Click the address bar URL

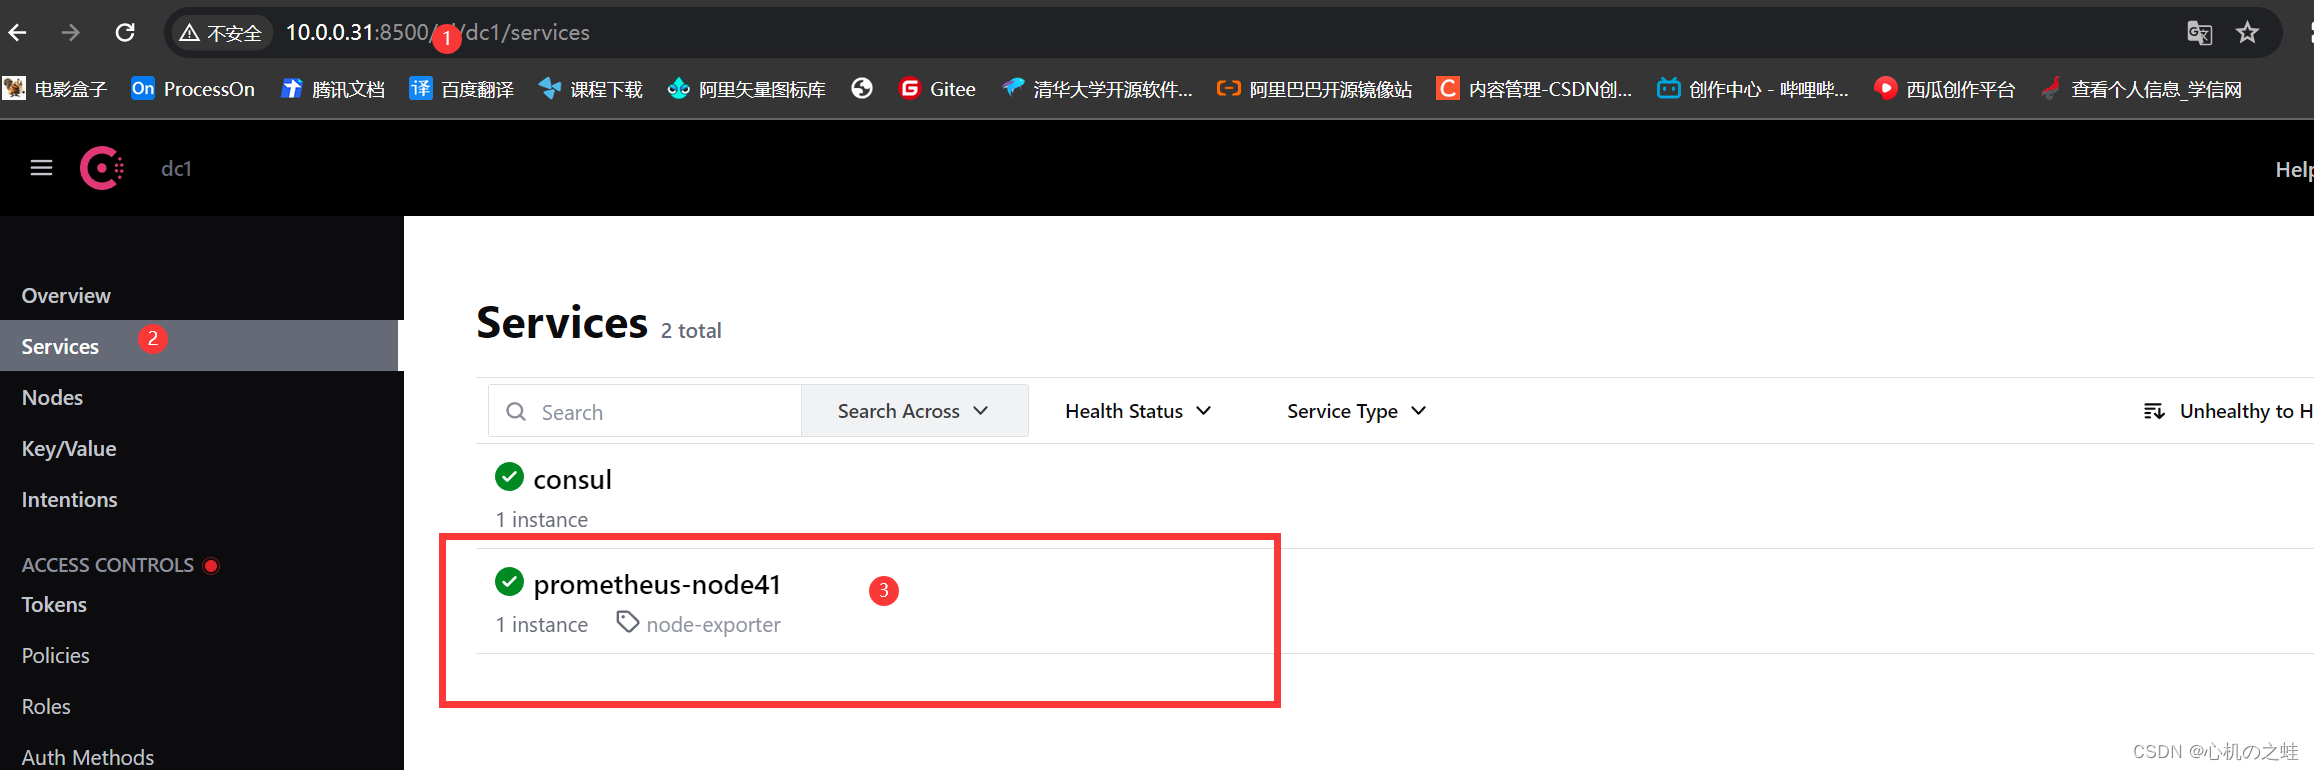[438, 33]
